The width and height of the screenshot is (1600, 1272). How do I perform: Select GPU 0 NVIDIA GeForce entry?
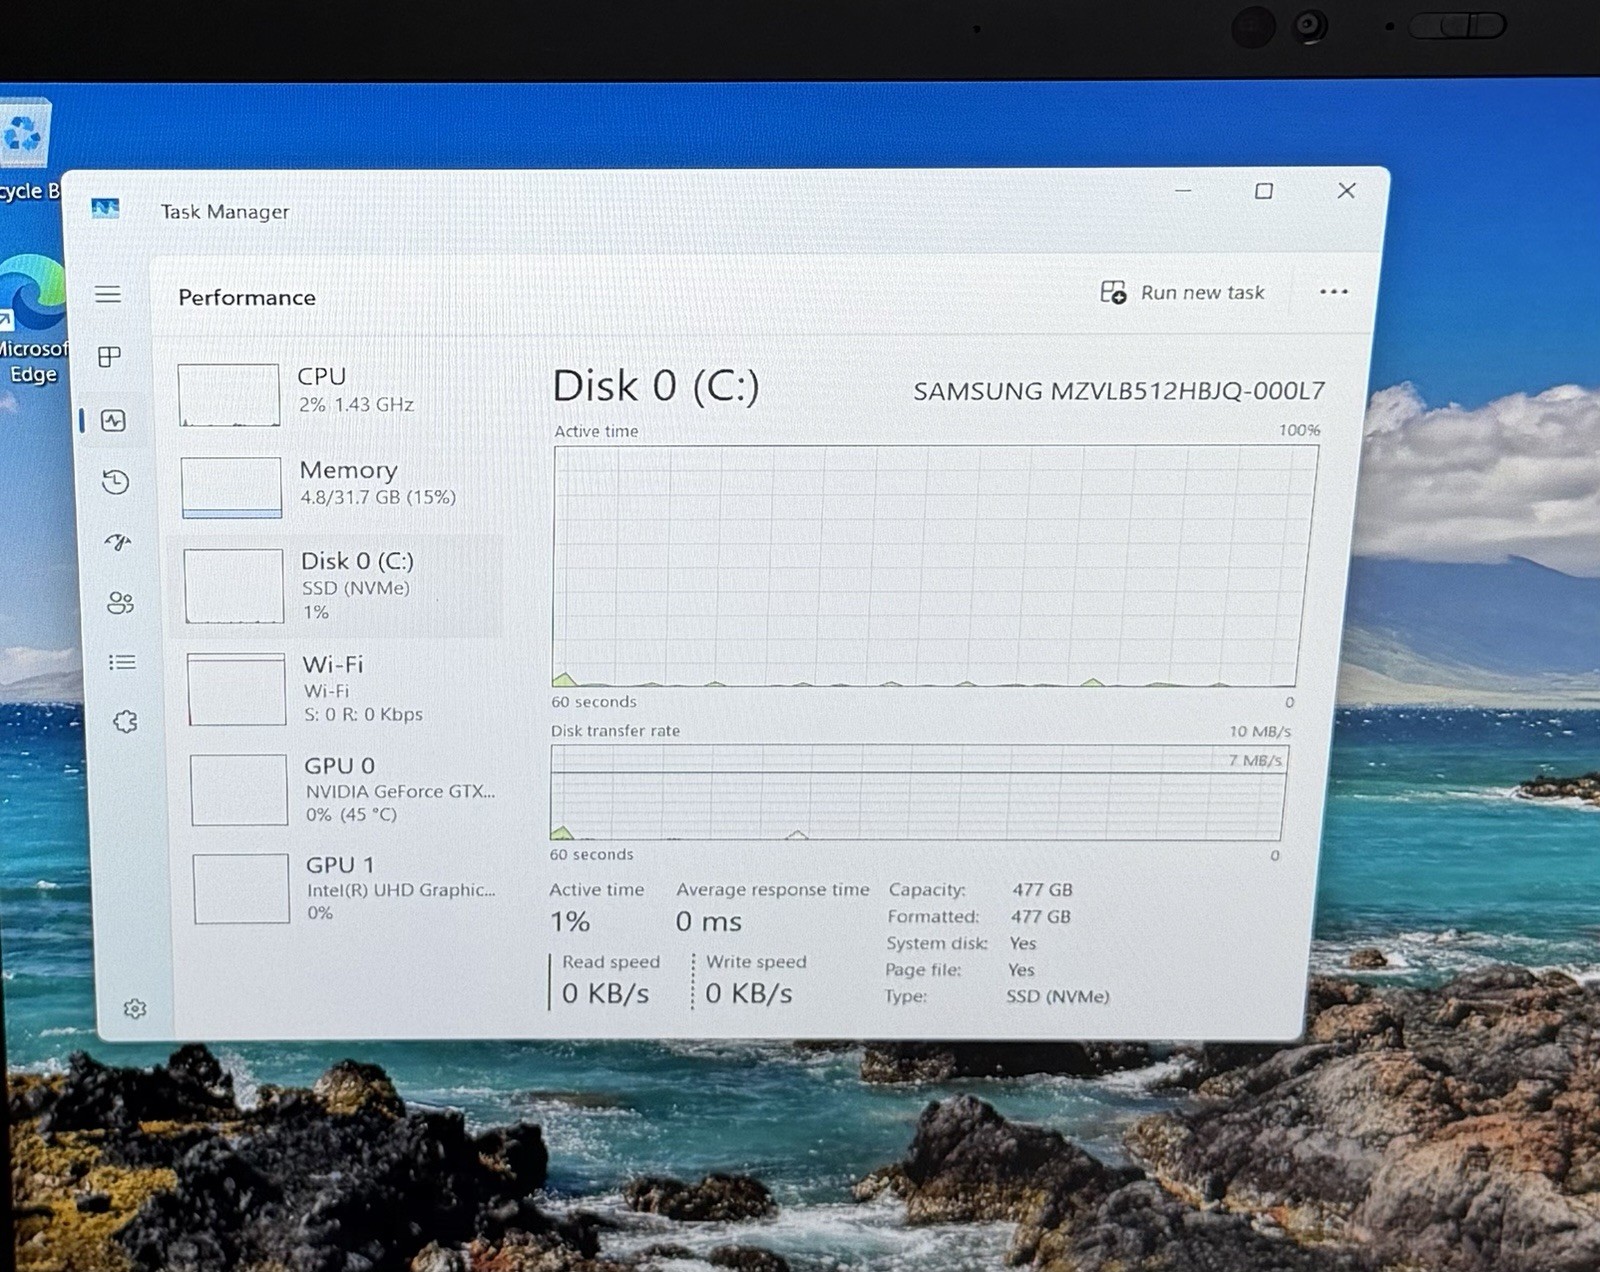click(x=344, y=789)
